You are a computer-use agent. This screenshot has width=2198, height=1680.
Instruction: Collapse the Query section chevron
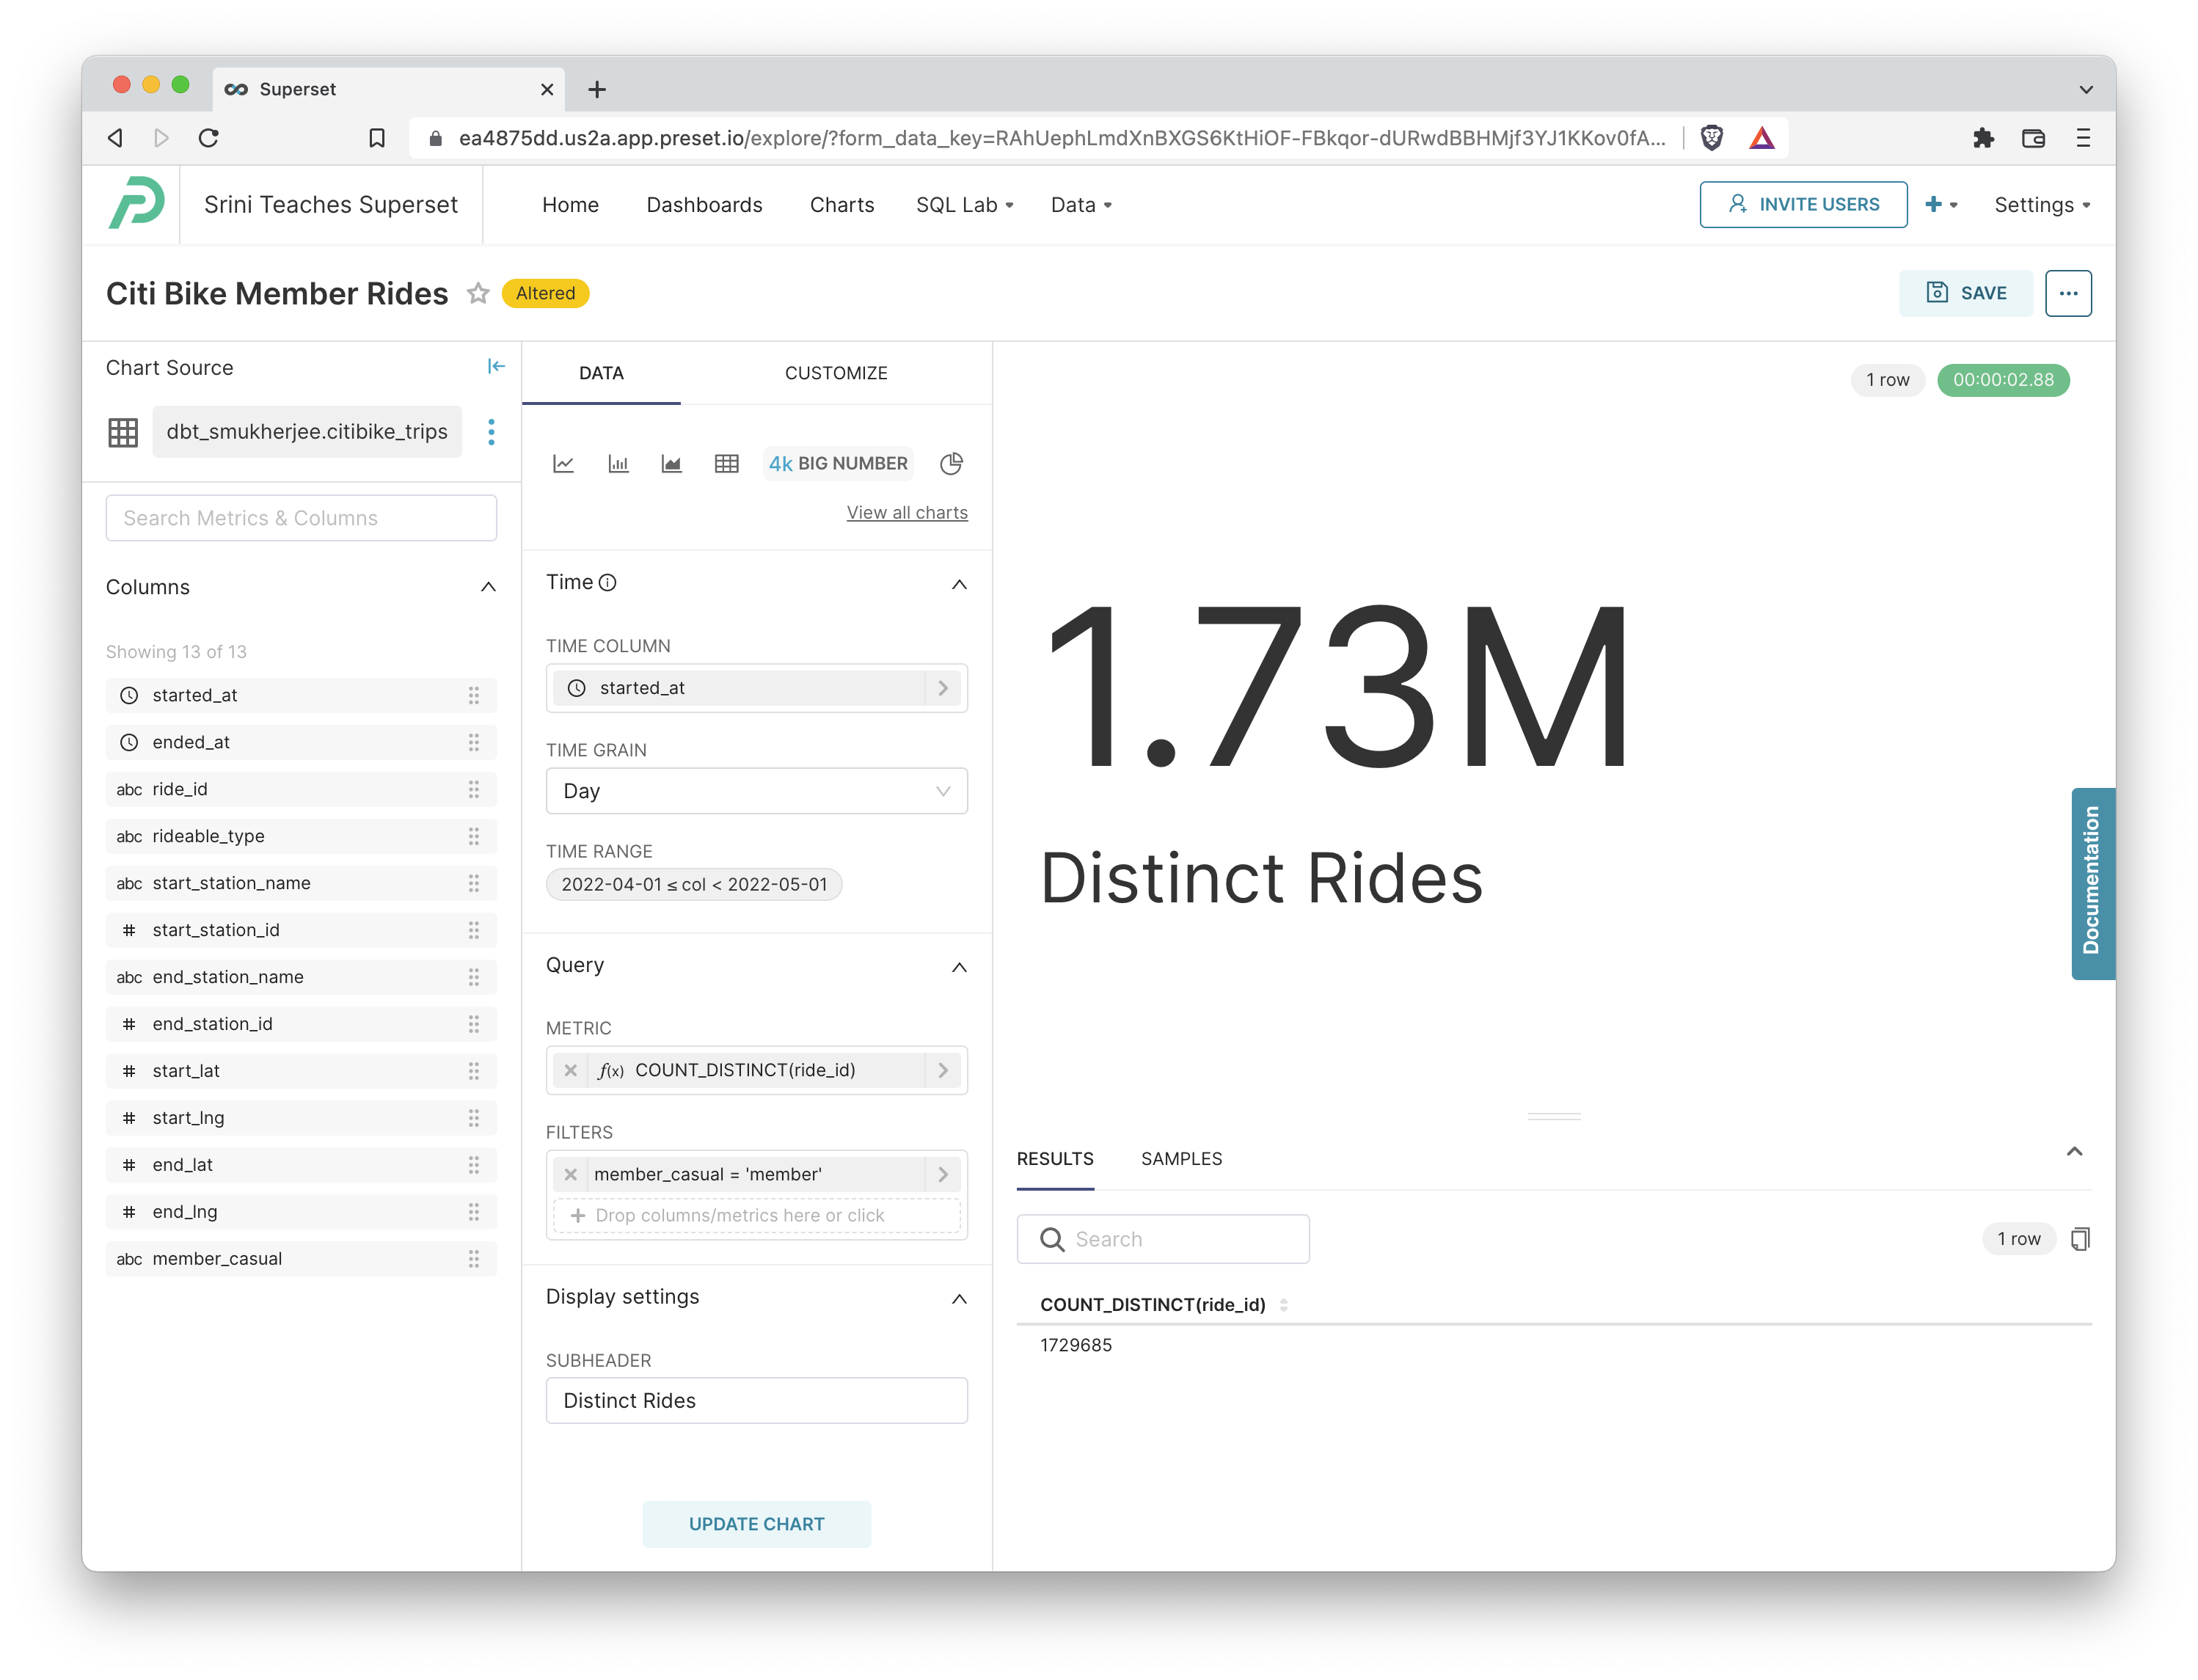coord(958,967)
